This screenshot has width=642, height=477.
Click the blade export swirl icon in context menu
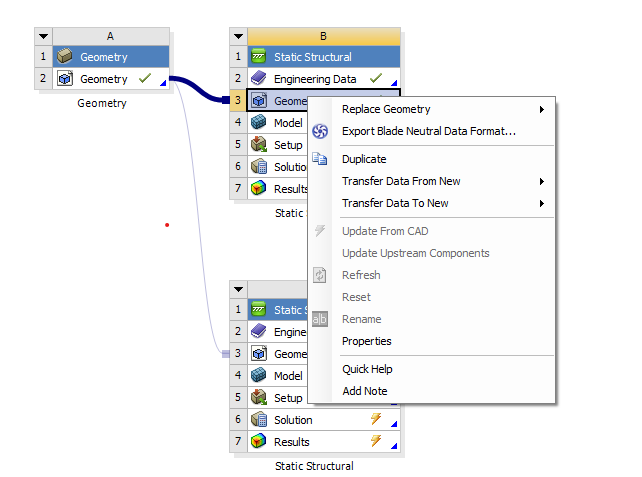pos(320,131)
